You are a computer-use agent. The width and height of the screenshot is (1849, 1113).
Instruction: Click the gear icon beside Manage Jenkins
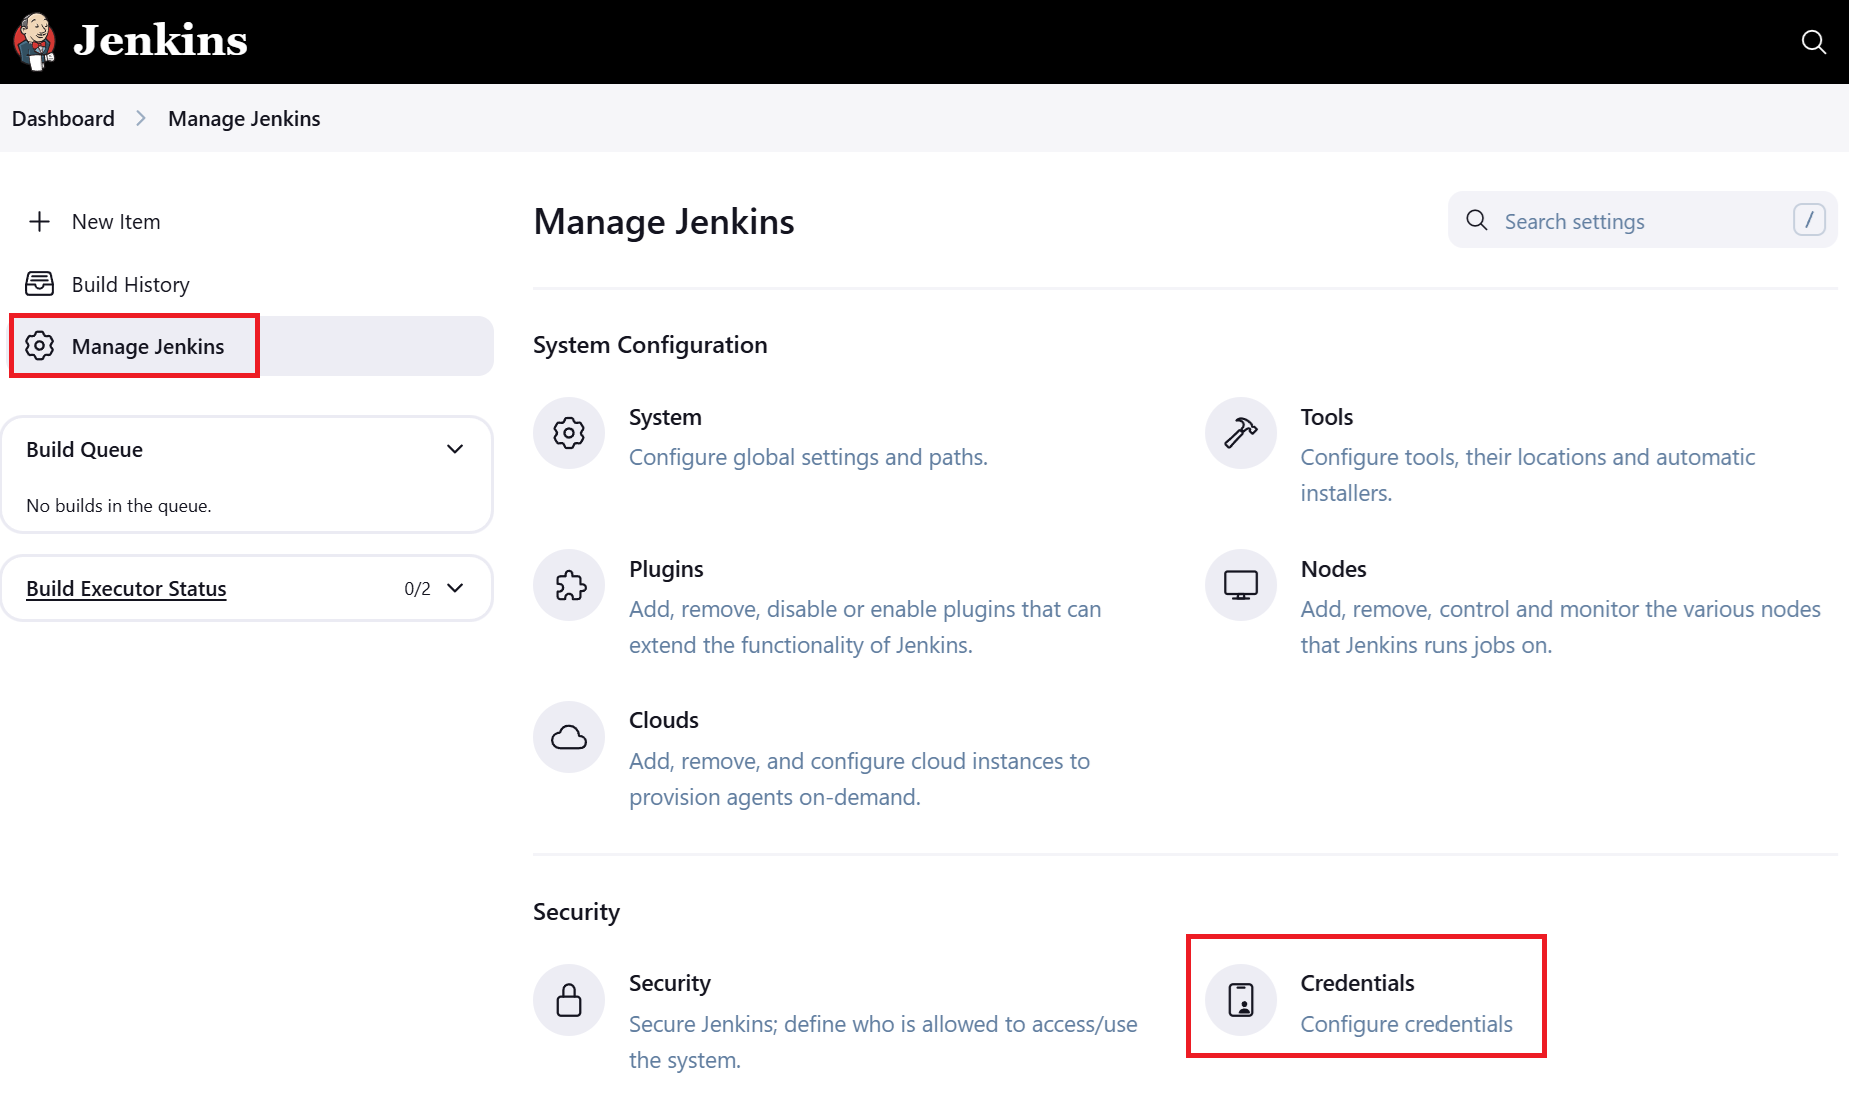pyautogui.click(x=39, y=346)
